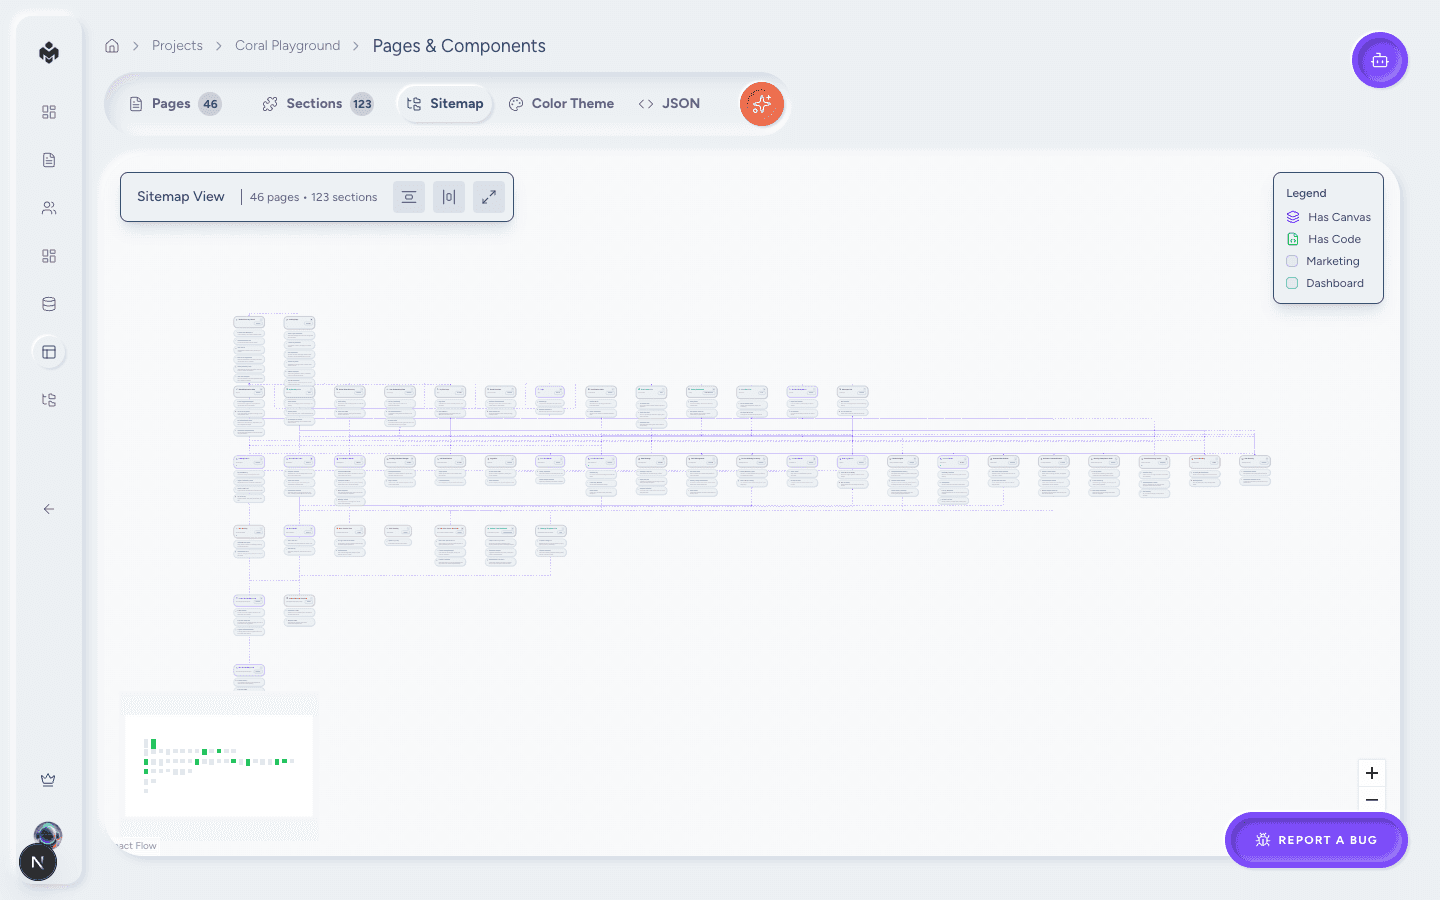Open the Sitemap tree icon in the sidebar
The width and height of the screenshot is (1440, 900).
[x=48, y=399]
